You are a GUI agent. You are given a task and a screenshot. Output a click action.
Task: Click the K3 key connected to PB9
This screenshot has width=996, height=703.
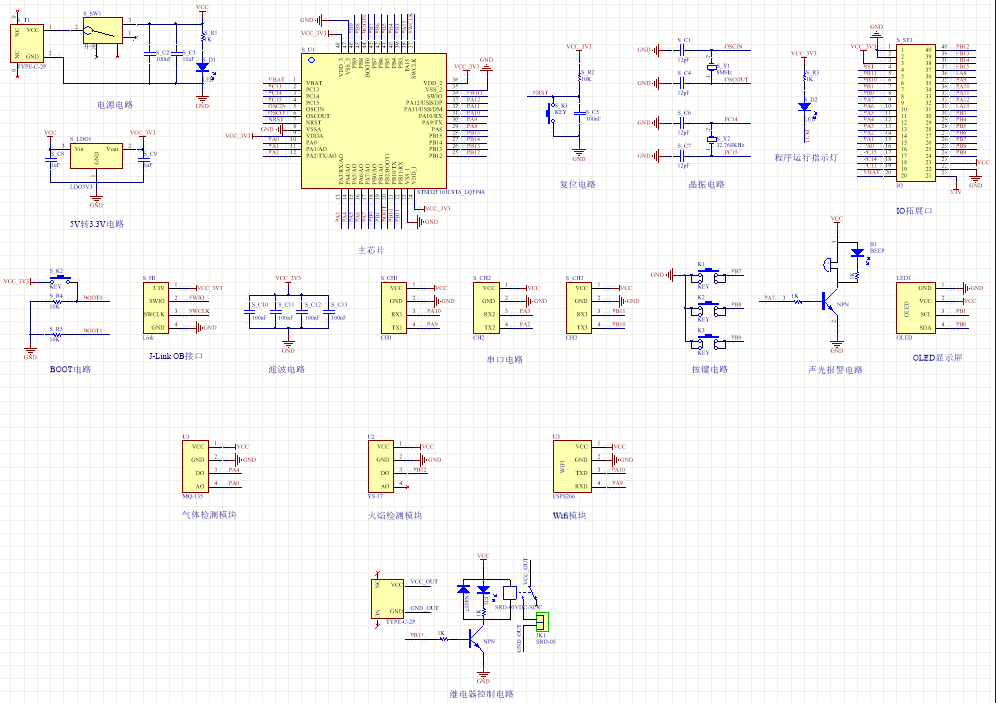point(708,343)
